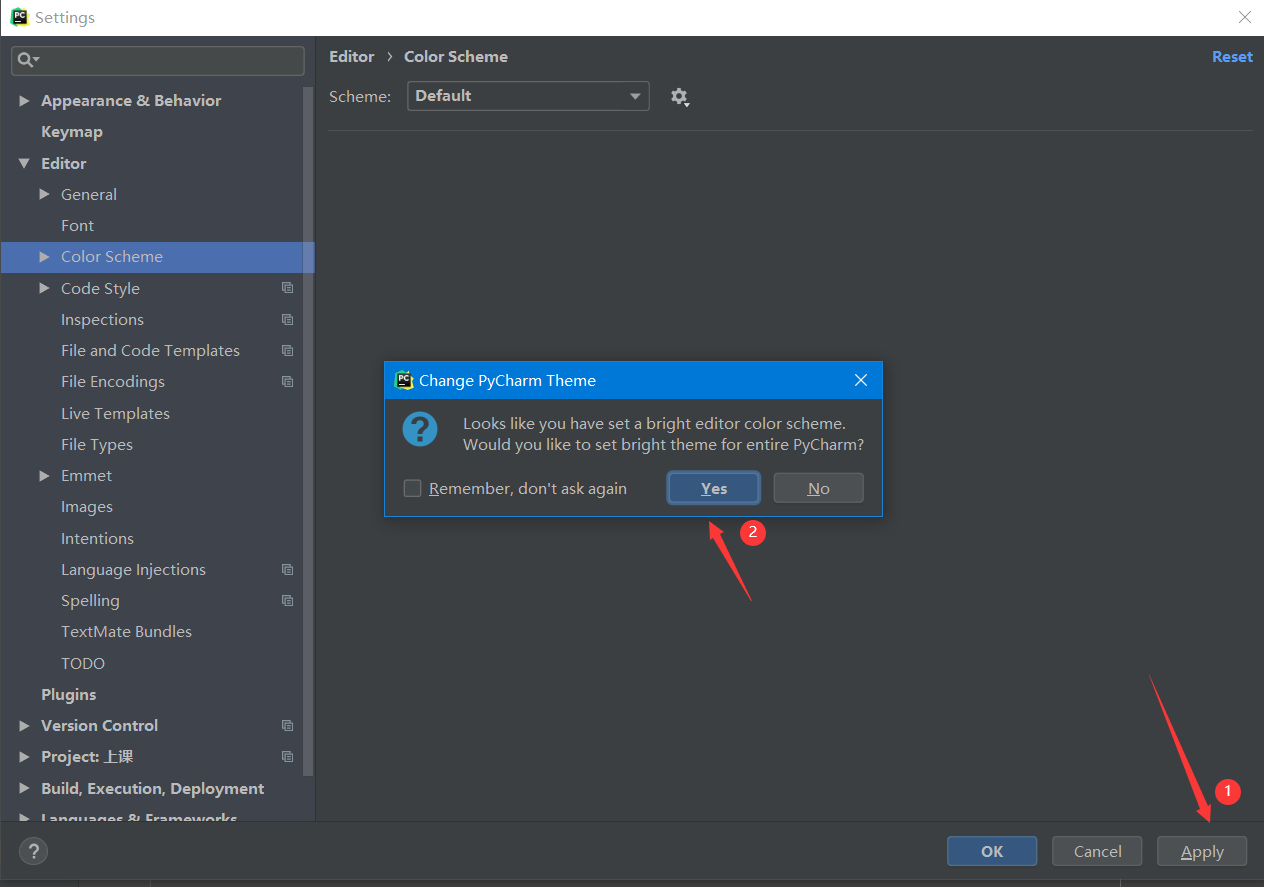Expand the Build, Execution, Deployment arrow
This screenshot has height=887, width=1264.
point(24,789)
